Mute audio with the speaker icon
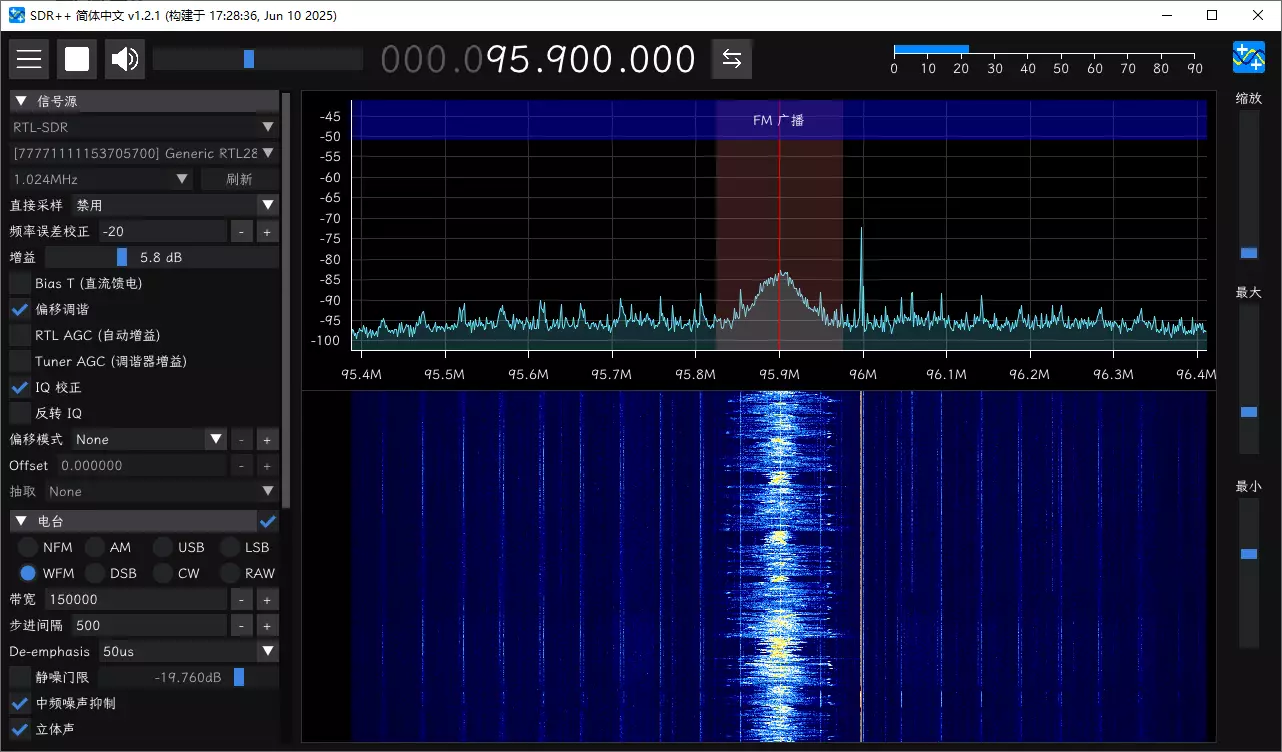Screen dimensions: 1282x752 [125, 59]
